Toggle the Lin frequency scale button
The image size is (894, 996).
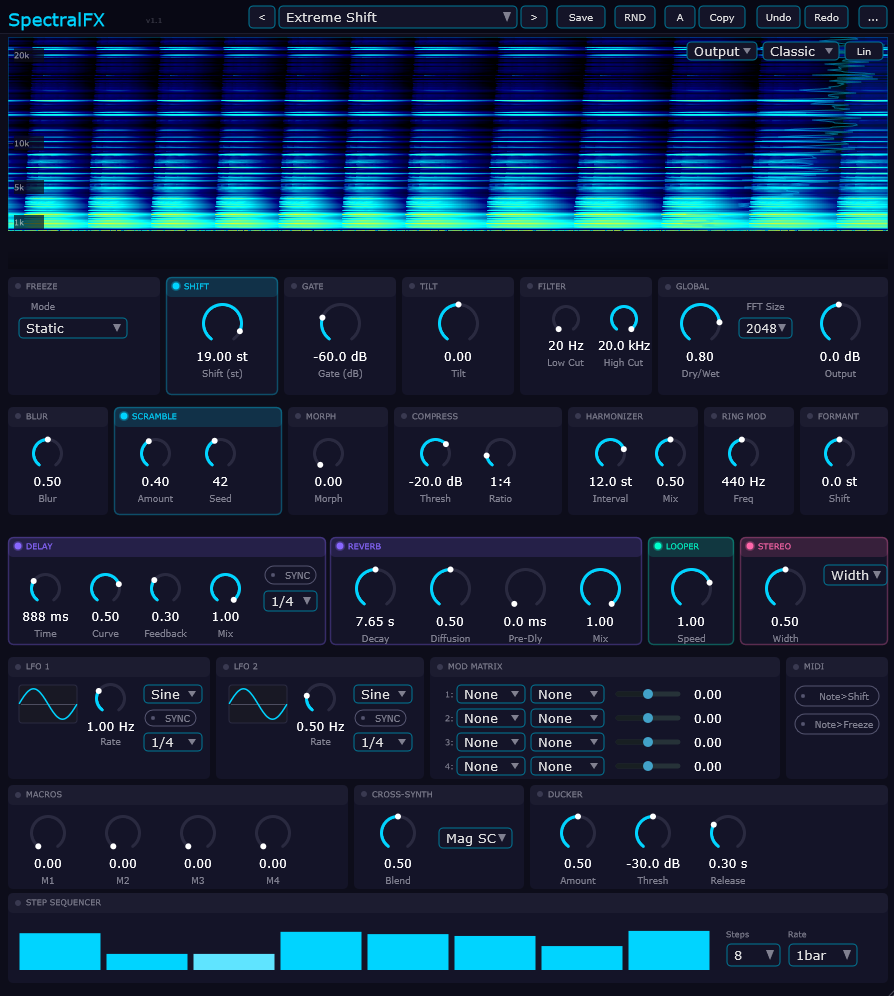(x=864, y=51)
